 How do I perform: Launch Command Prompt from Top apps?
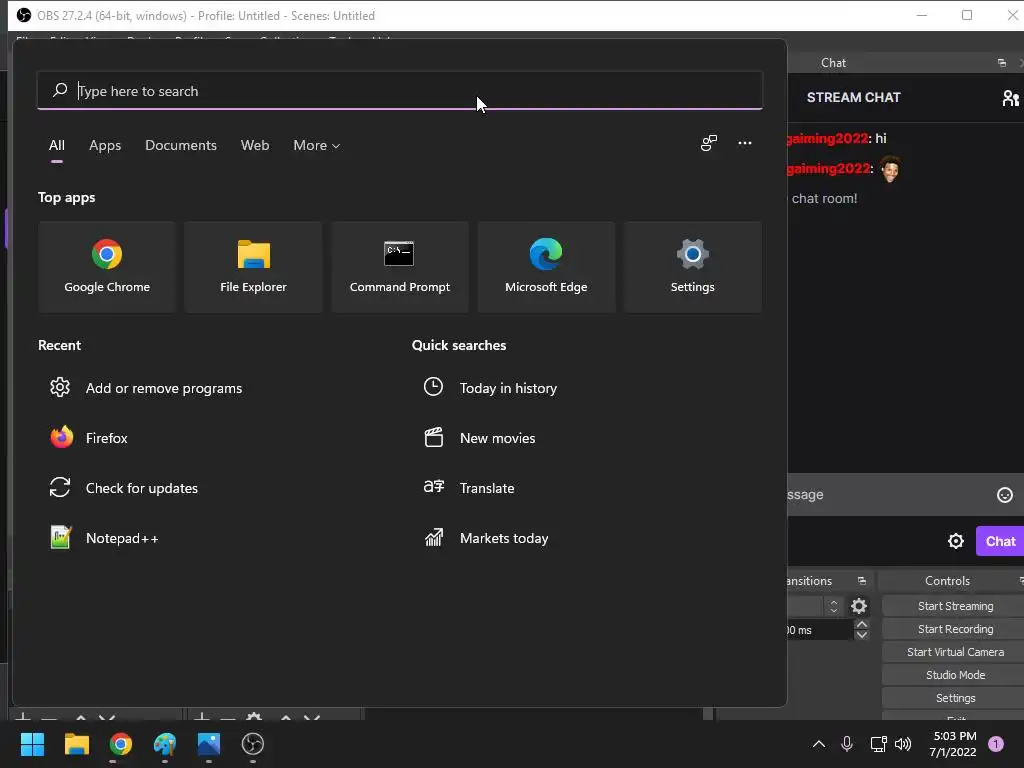pos(400,267)
